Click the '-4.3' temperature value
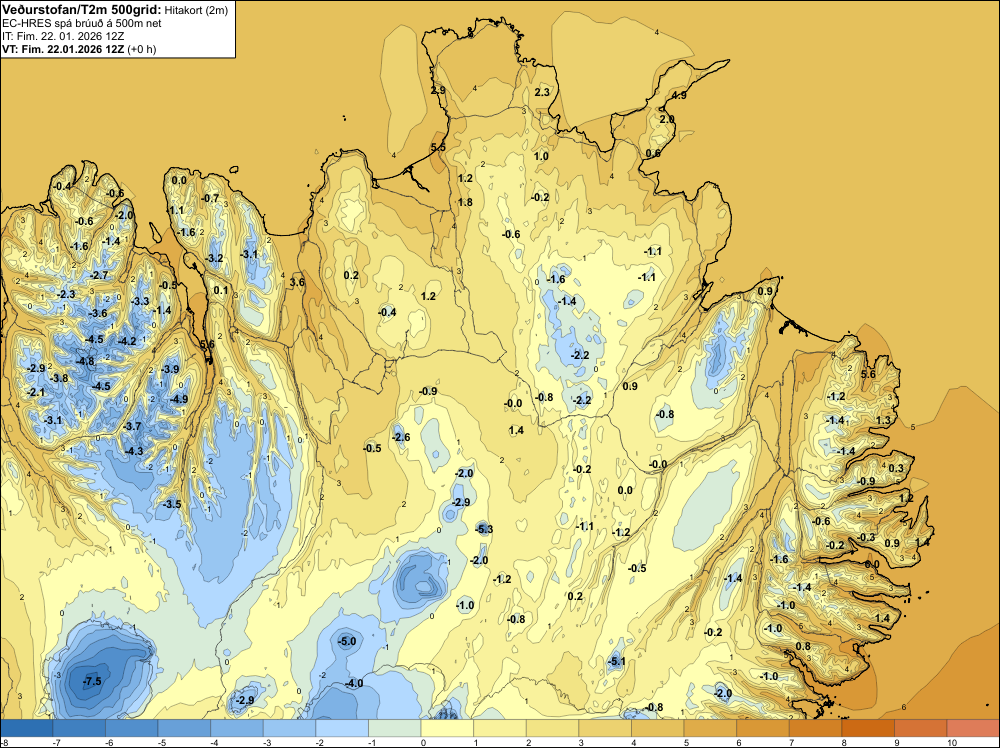 tap(134, 451)
